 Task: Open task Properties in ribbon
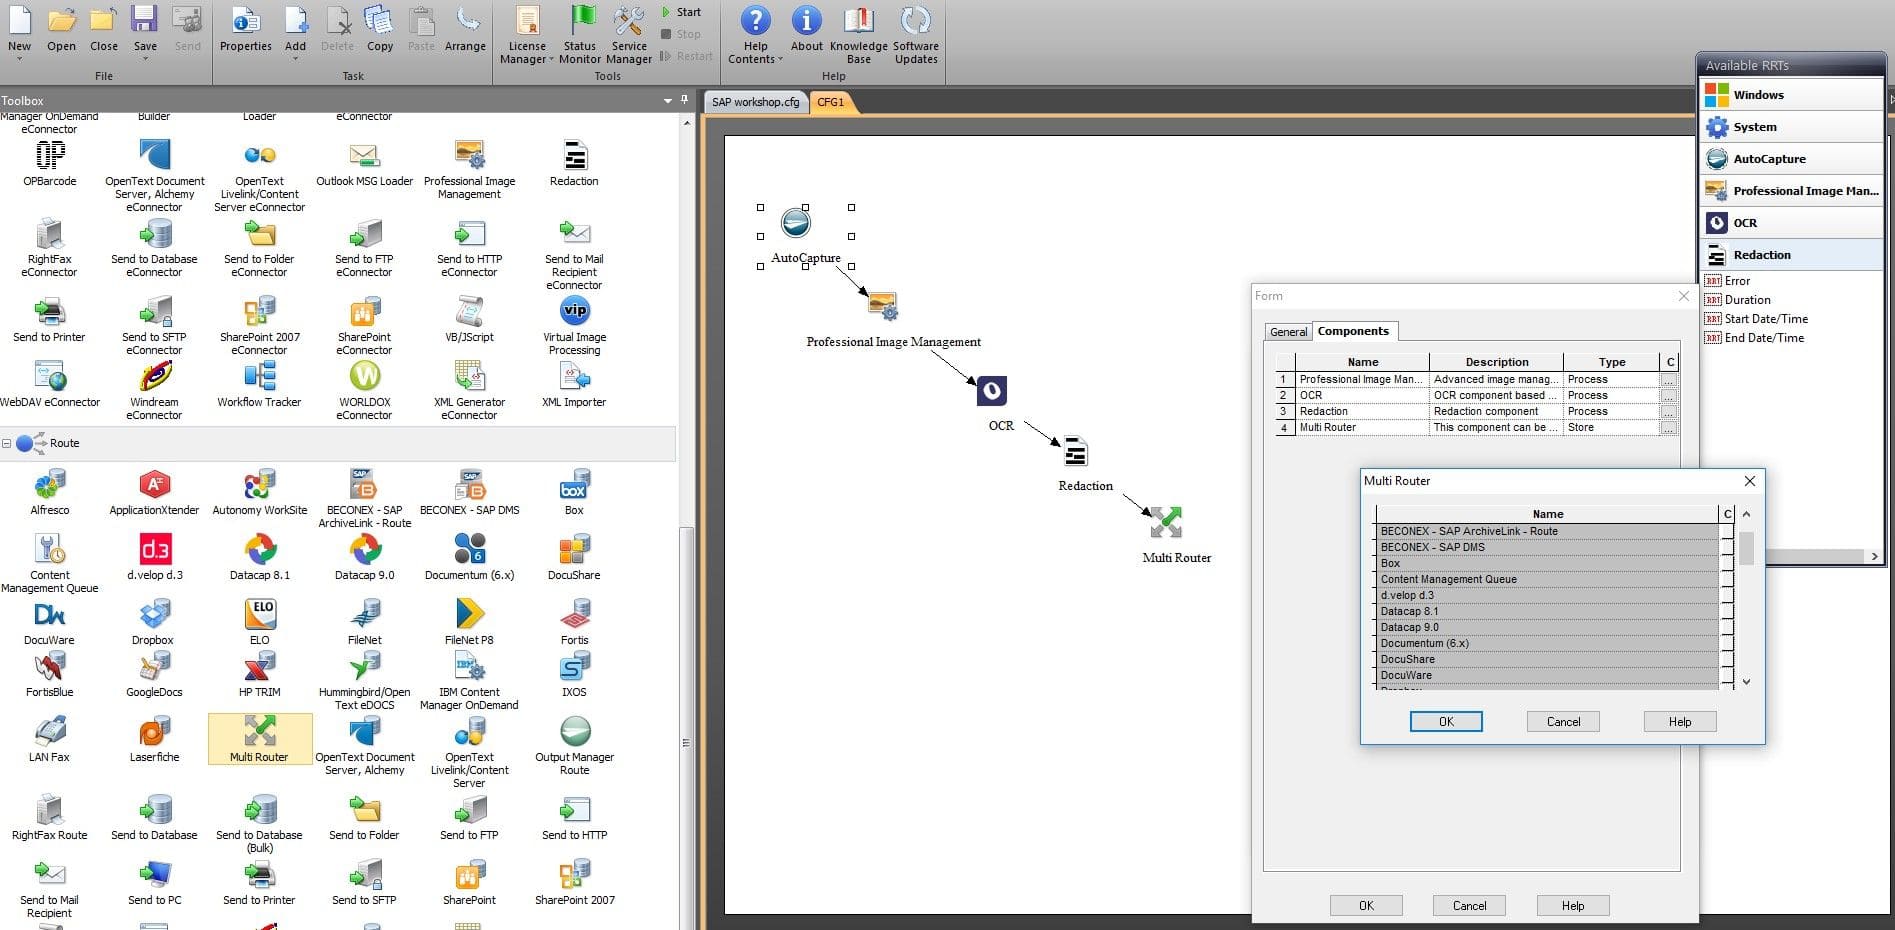(x=245, y=28)
